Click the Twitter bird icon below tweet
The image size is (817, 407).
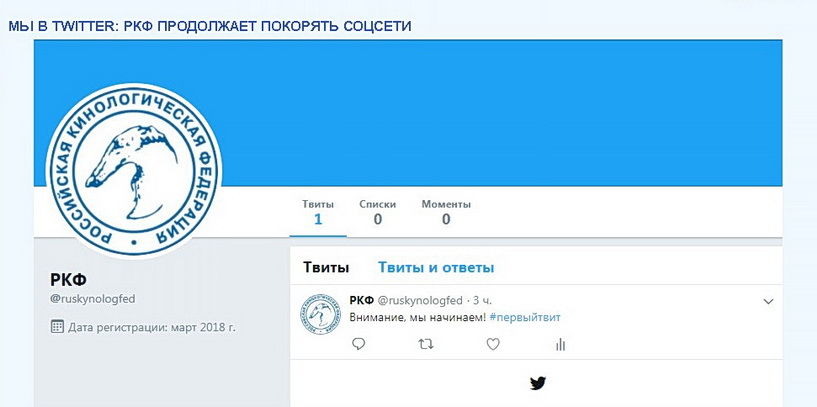pyautogui.click(x=537, y=384)
